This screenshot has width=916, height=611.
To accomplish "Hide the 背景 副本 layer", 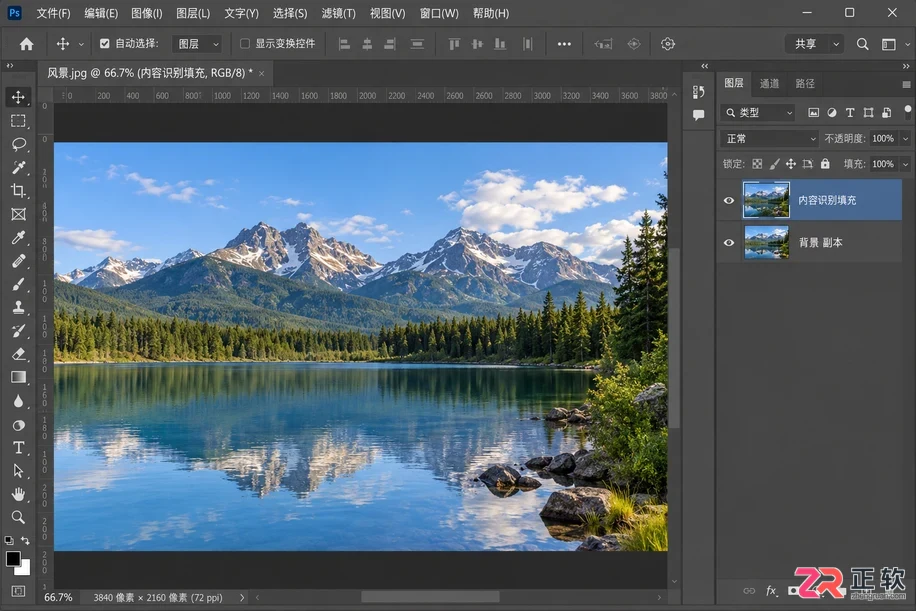I will (x=728, y=242).
